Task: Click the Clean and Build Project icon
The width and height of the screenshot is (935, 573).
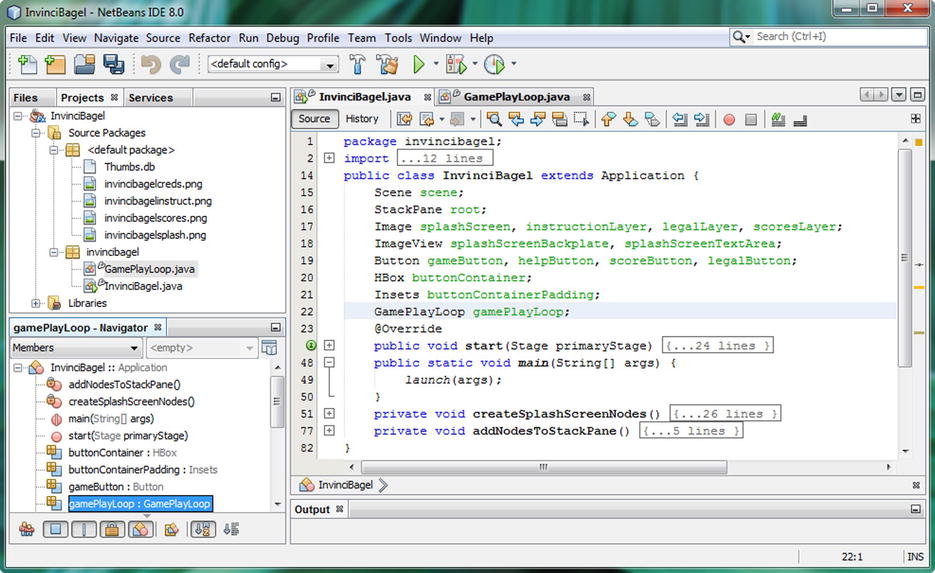Action: tap(387, 64)
